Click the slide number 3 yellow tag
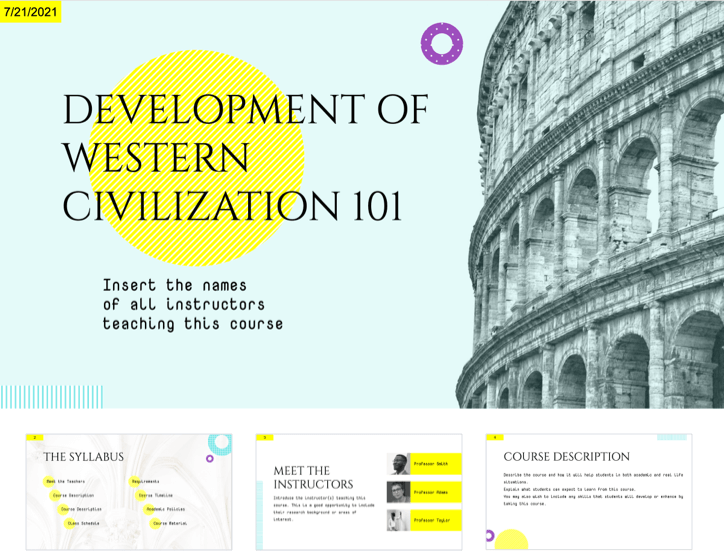 265,437
